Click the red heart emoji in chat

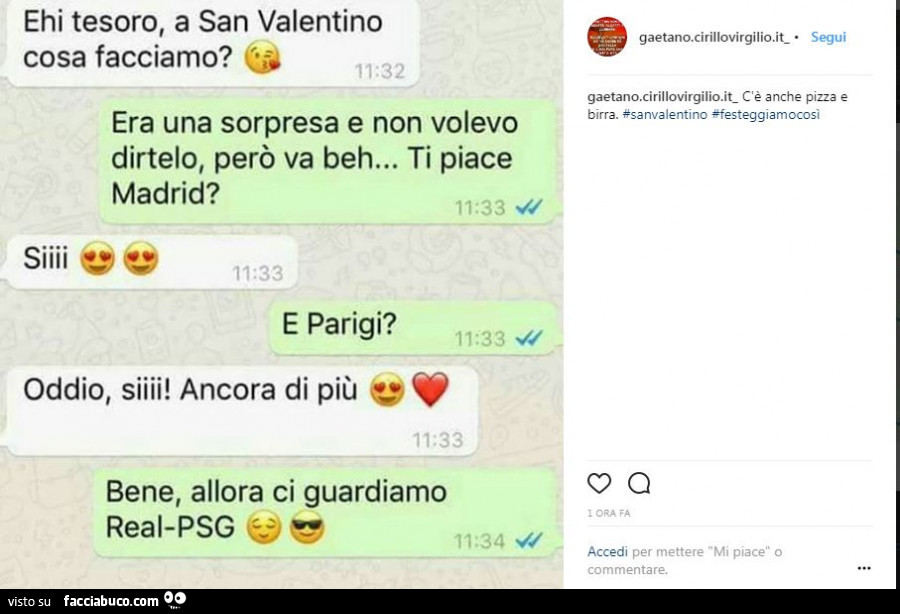coord(430,390)
